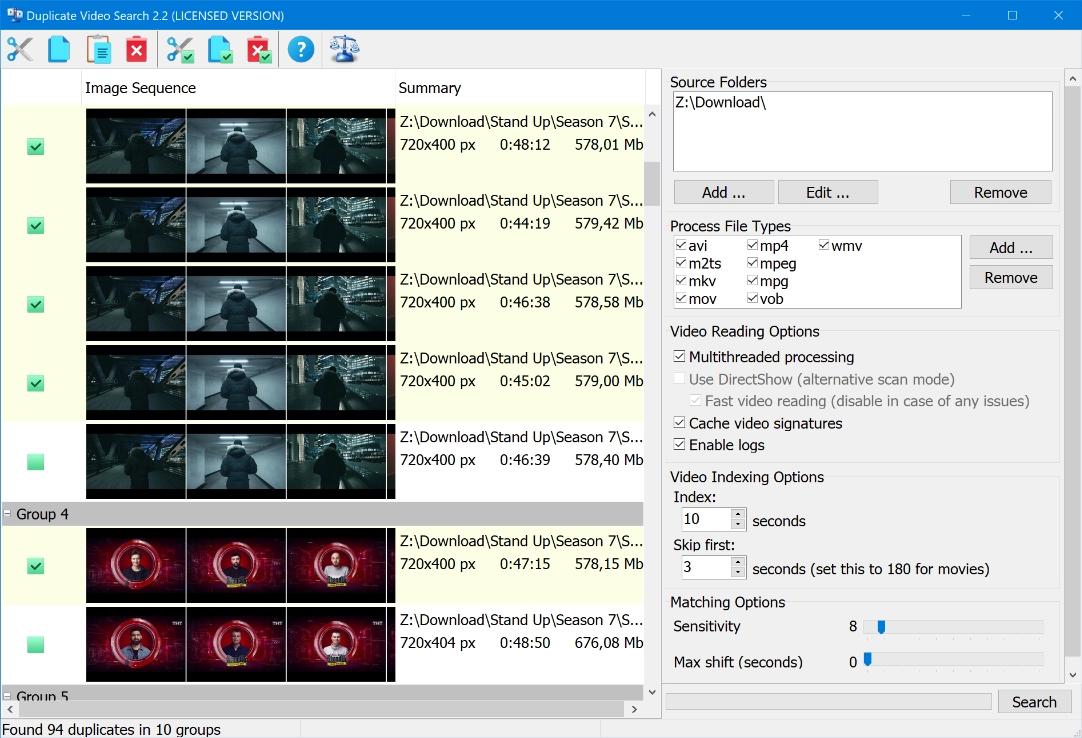Image resolution: width=1082 pixels, height=738 pixels.
Task: Click the Copy file toolbar icon
Action: pos(58,48)
